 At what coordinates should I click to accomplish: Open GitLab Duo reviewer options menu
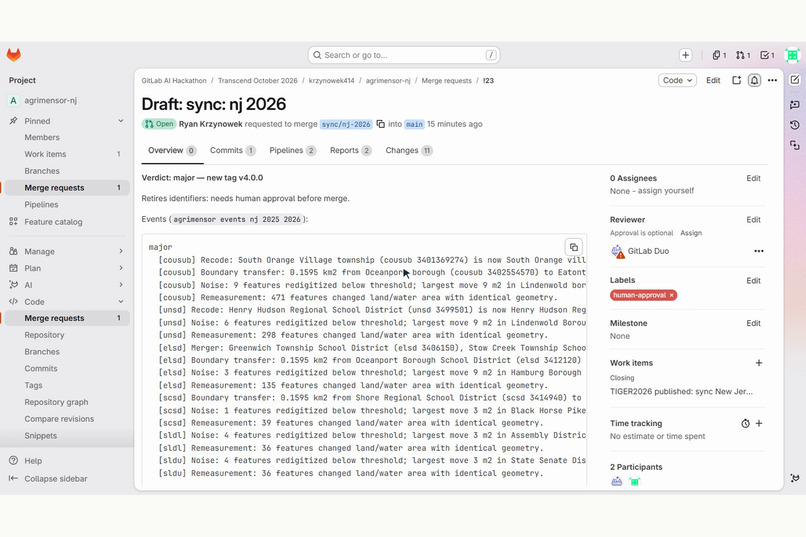click(x=759, y=251)
